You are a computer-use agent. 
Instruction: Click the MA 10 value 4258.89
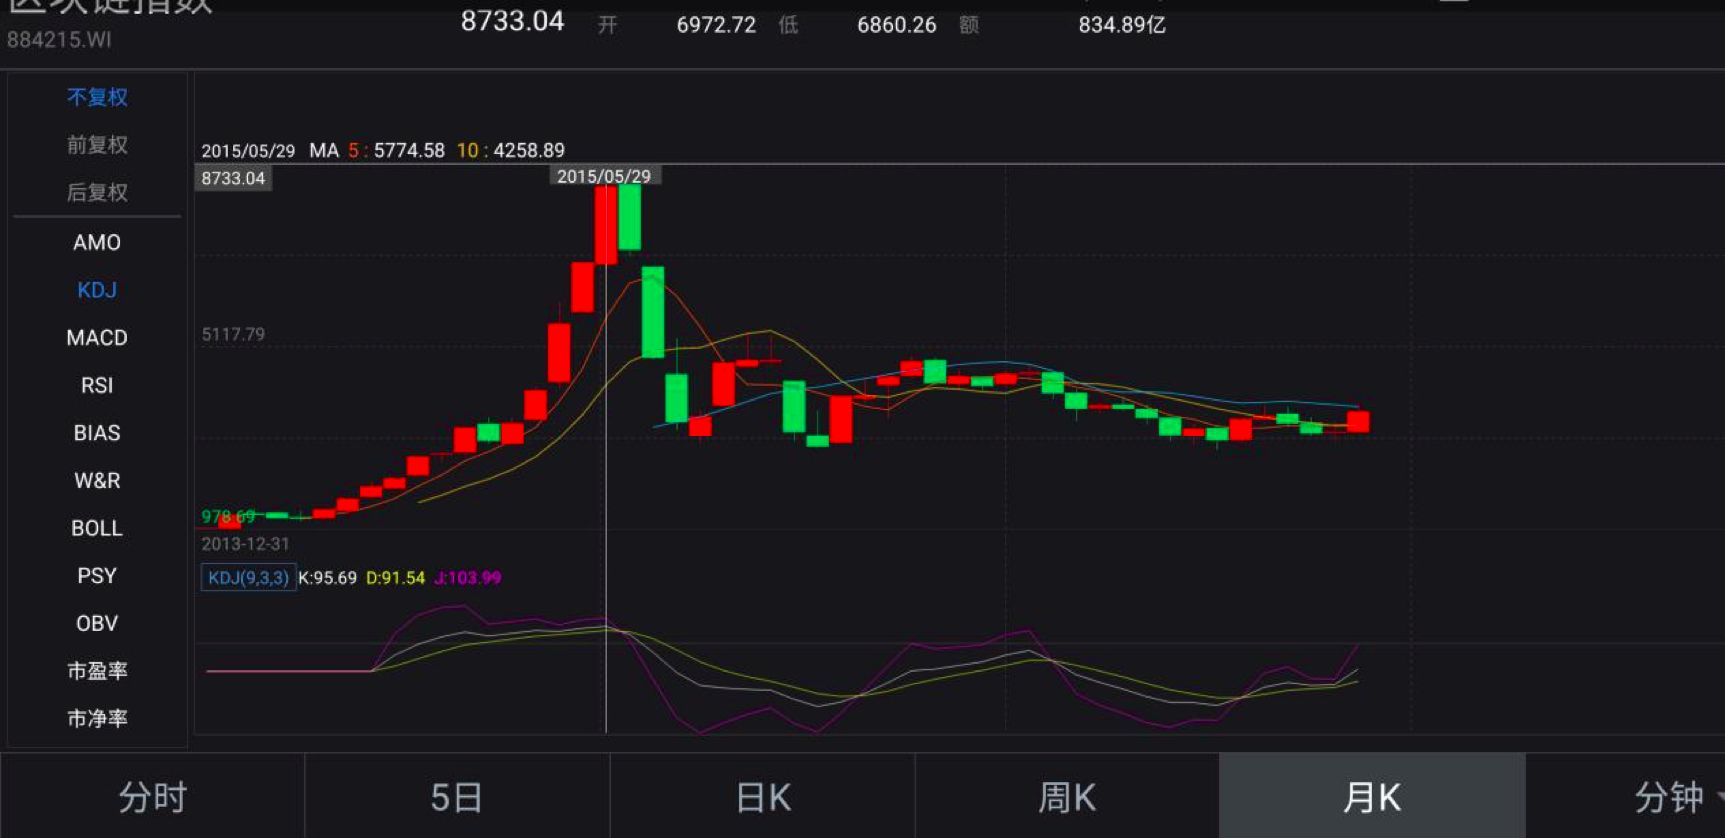tap(529, 151)
